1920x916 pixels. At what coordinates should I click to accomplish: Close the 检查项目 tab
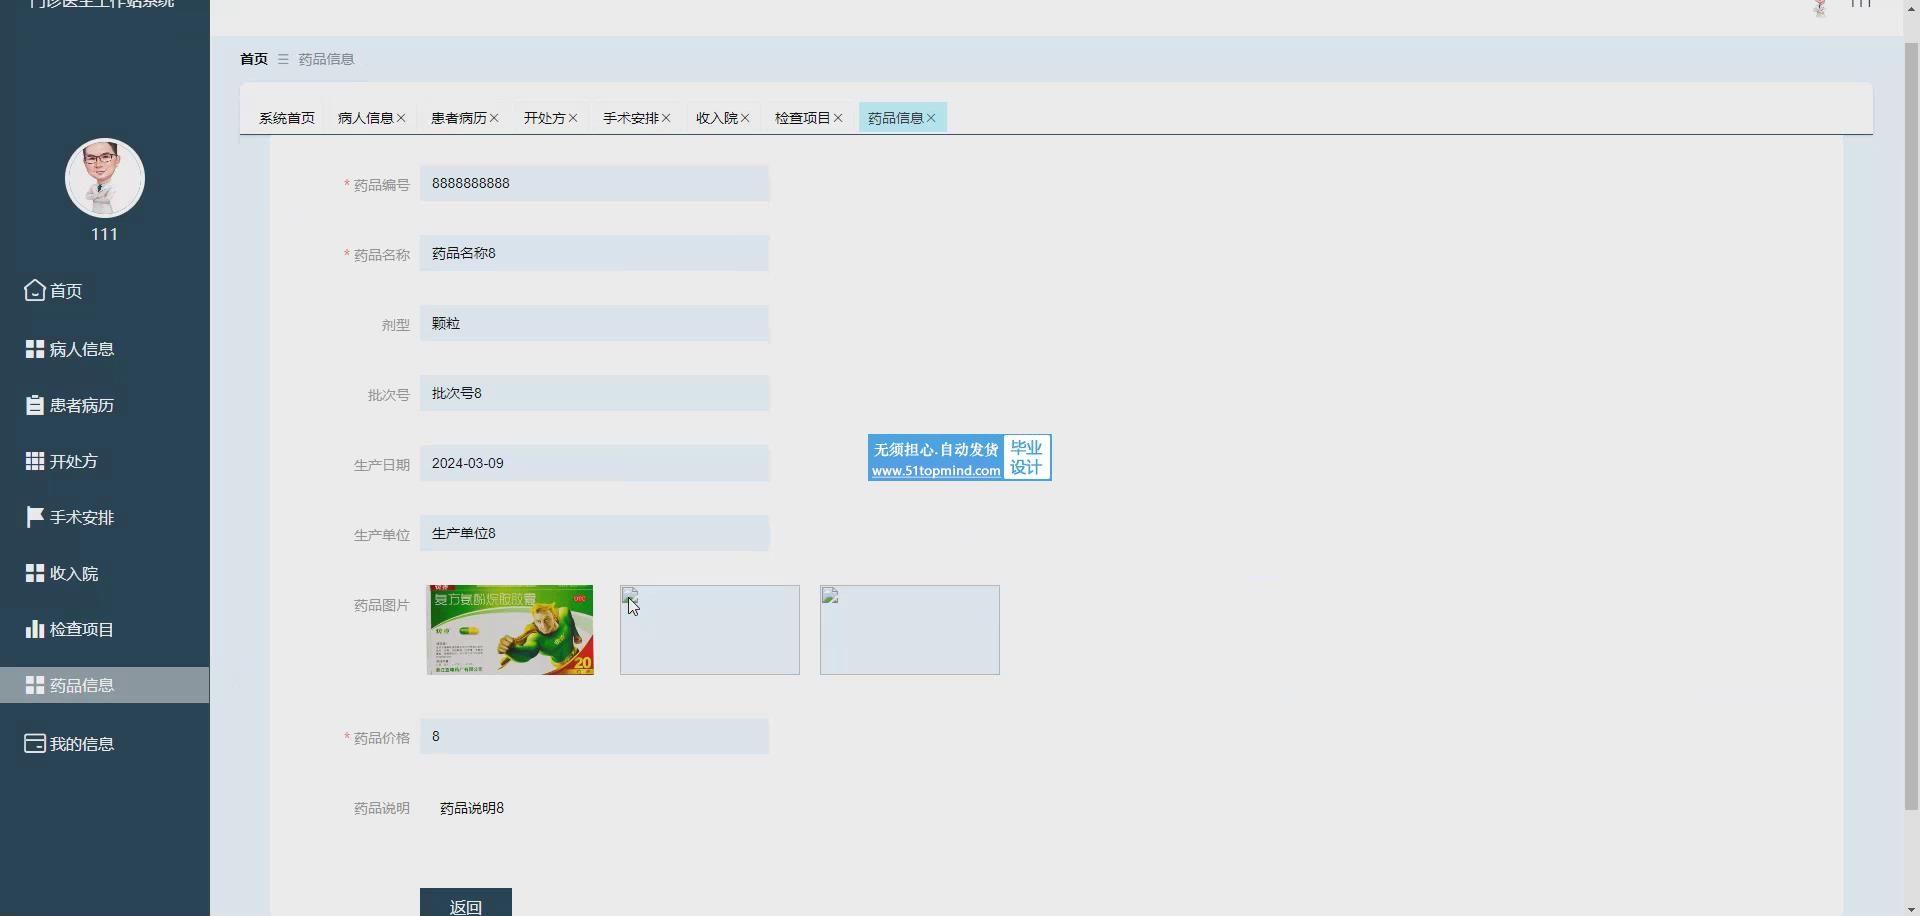pos(838,118)
